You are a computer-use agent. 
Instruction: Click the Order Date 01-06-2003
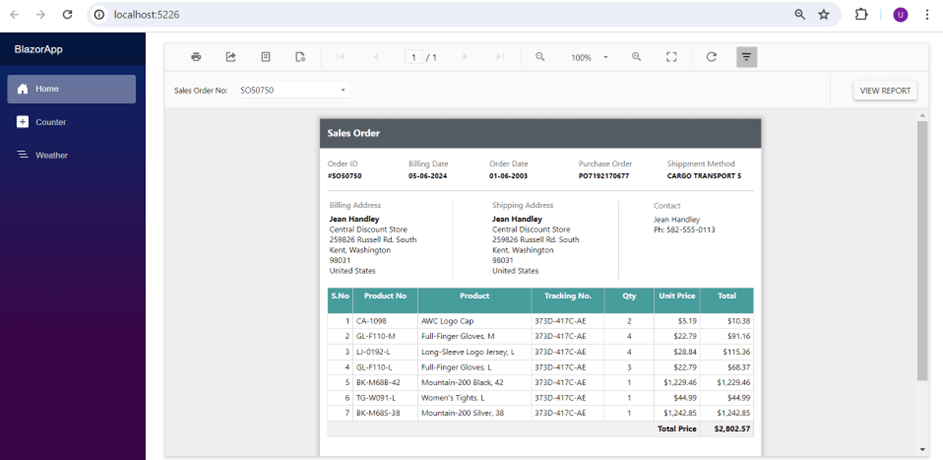[x=508, y=176]
